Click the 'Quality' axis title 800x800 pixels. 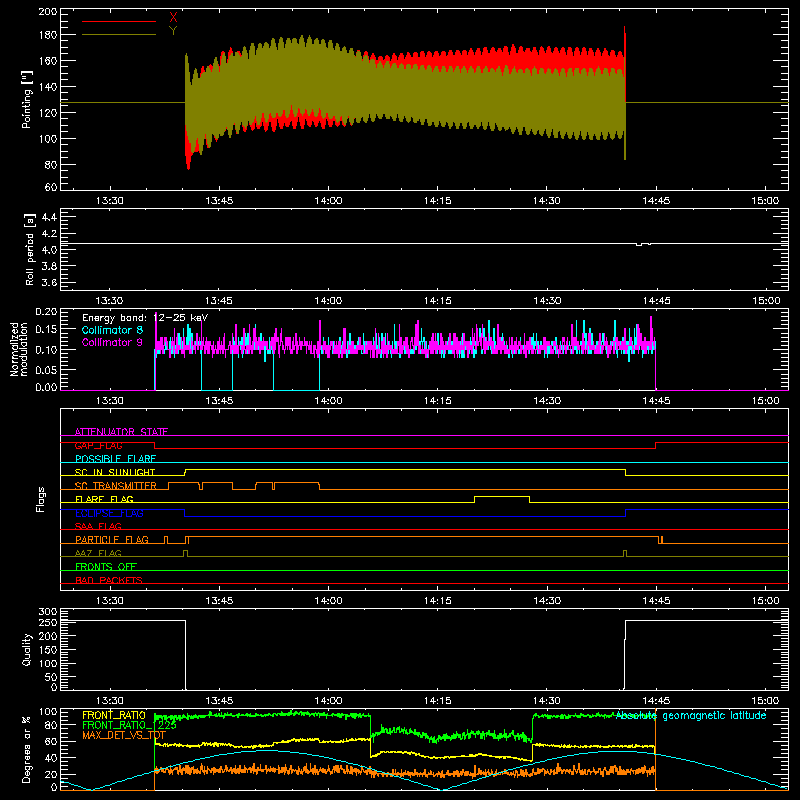(27, 649)
